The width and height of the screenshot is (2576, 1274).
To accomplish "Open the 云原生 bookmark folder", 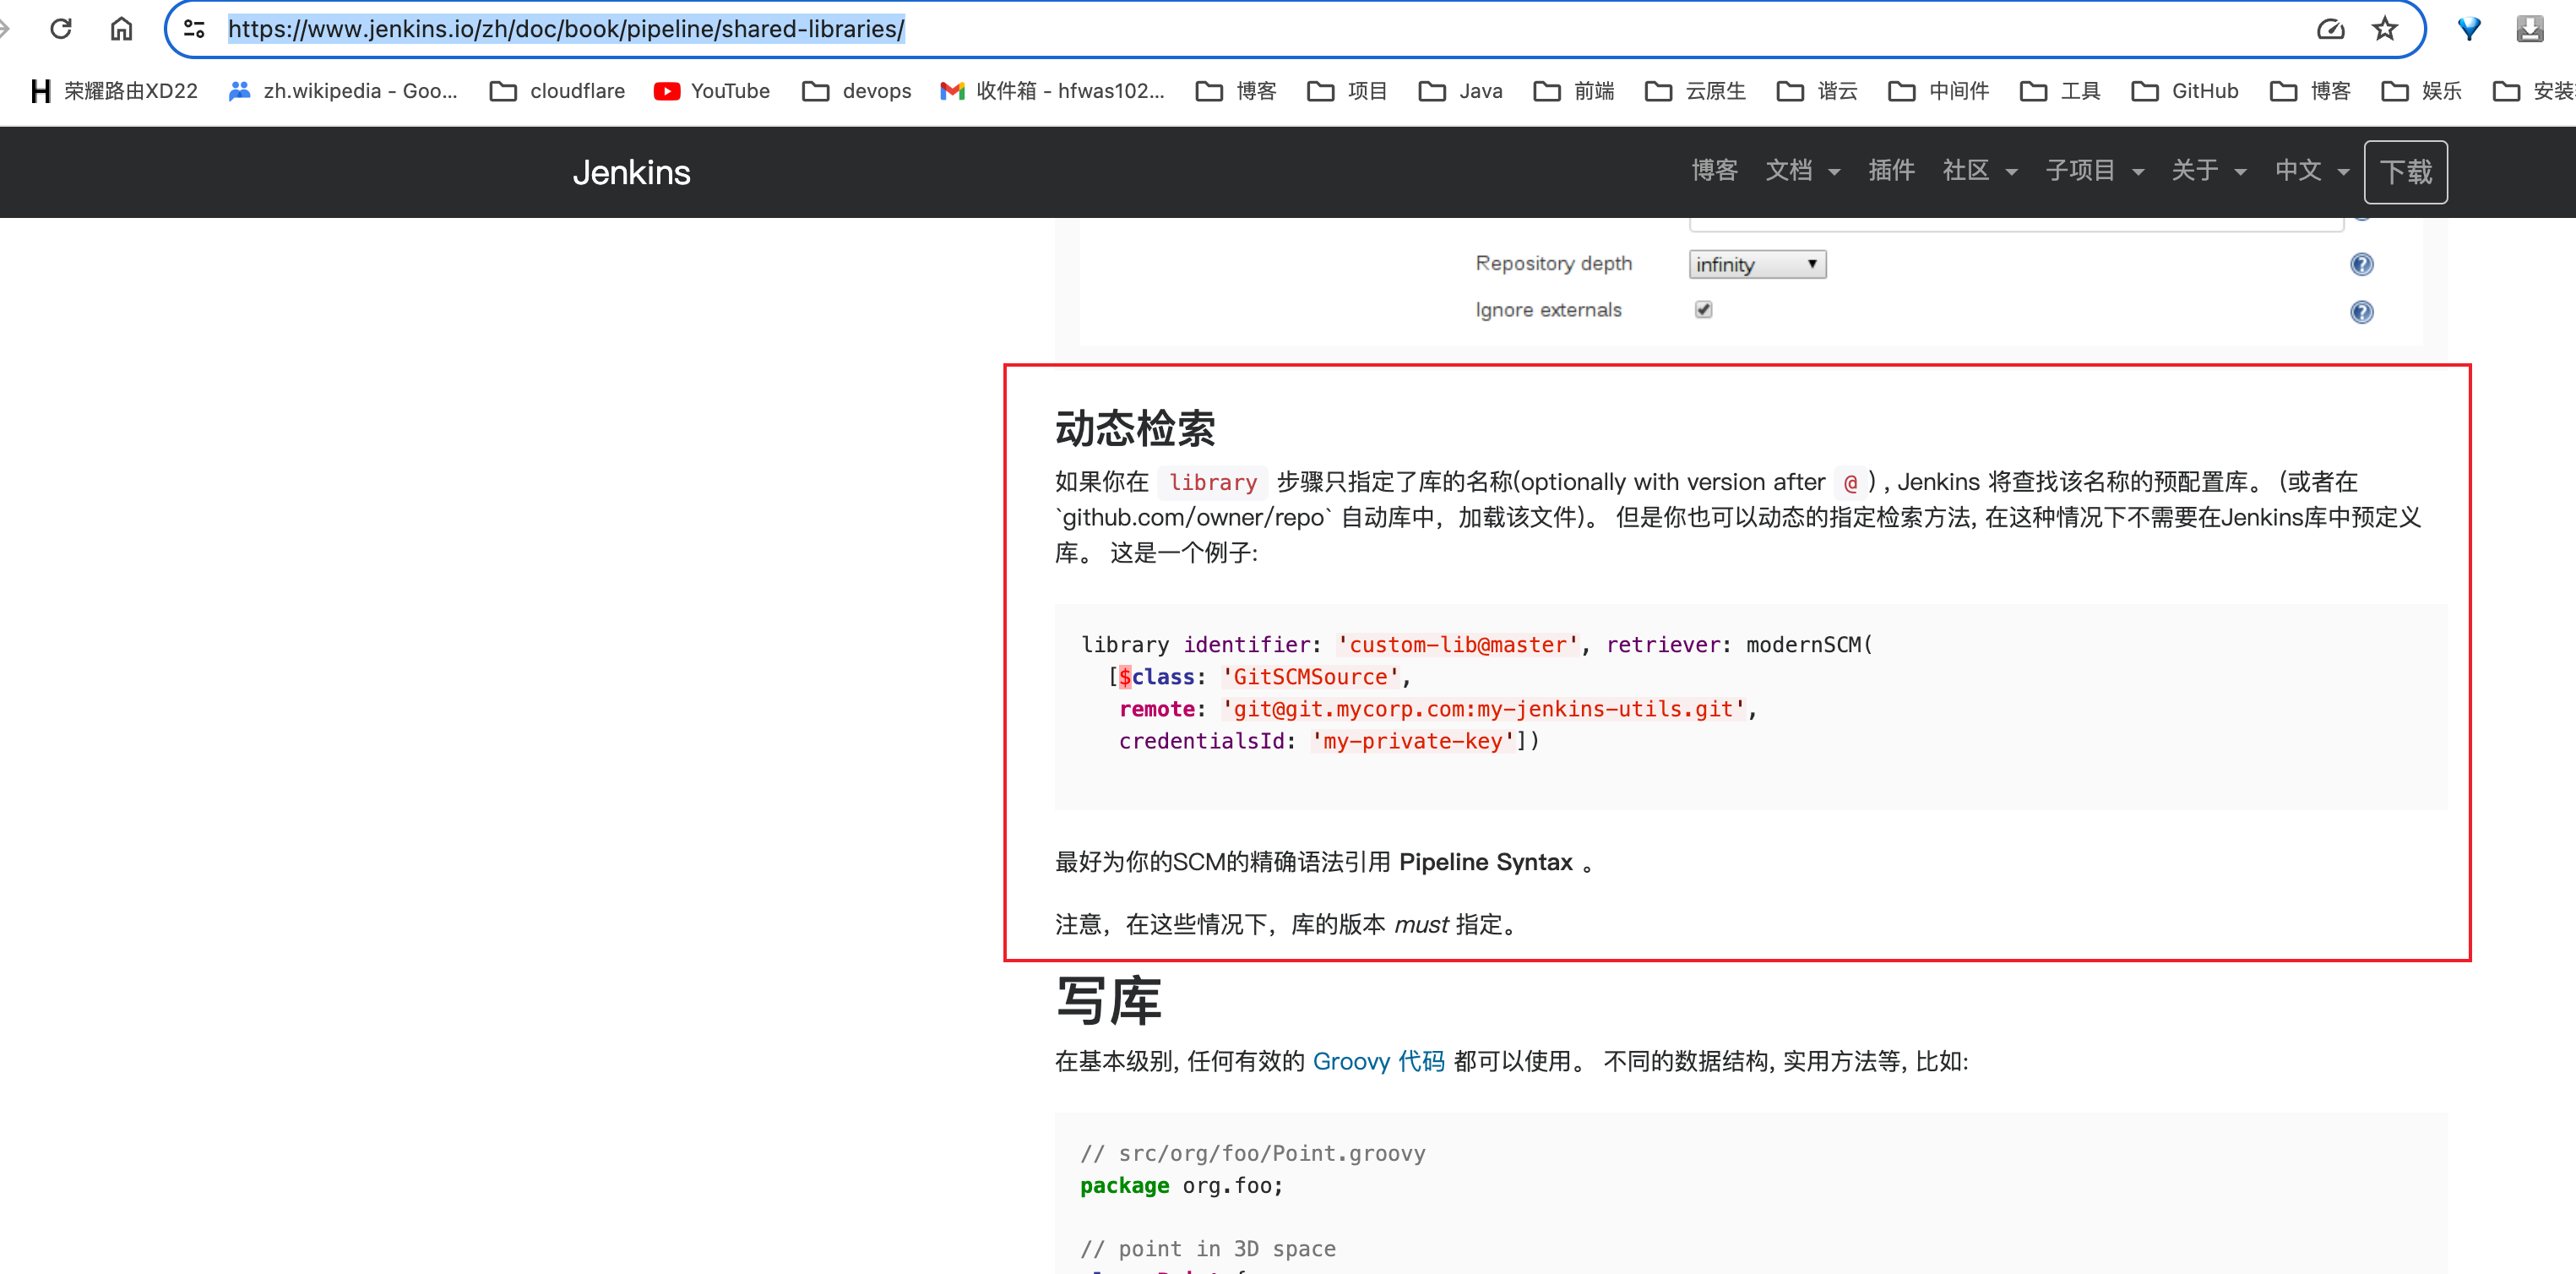I will pyautogui.click(x=1695, y=91).
